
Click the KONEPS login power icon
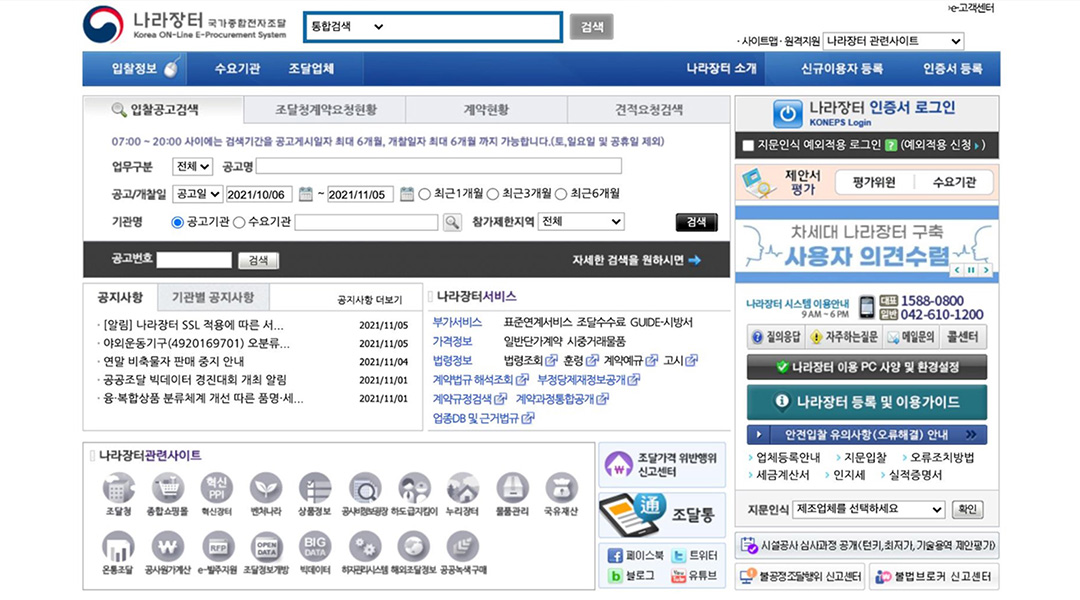(787, 114)
